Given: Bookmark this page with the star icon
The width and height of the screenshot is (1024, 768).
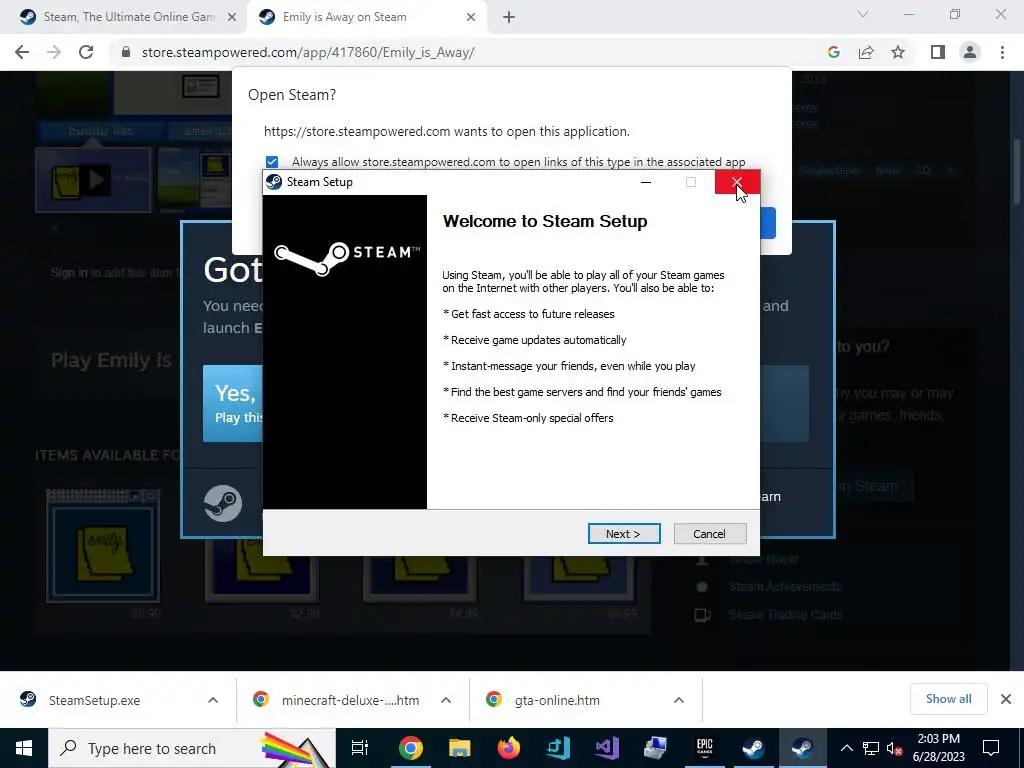Looking at the screenshot, I should [x=898, y=52].
